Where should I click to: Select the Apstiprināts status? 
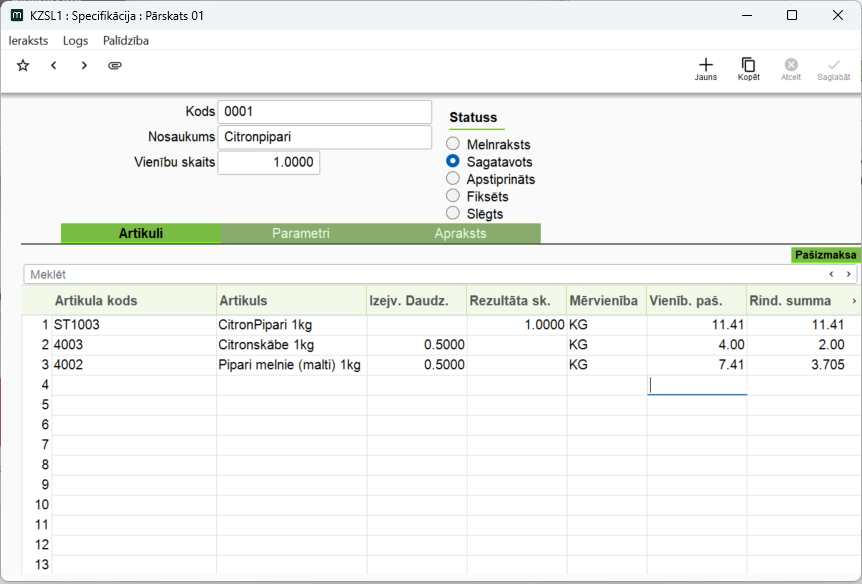click(x=453, y=179)
